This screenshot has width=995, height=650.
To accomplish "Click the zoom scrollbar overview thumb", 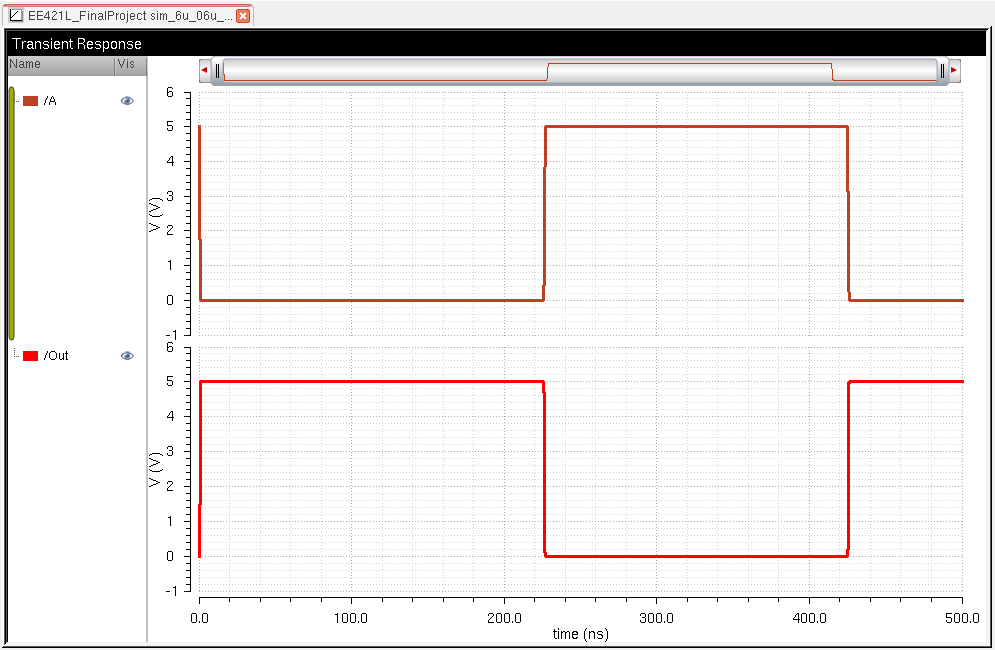I will point(580,70).
